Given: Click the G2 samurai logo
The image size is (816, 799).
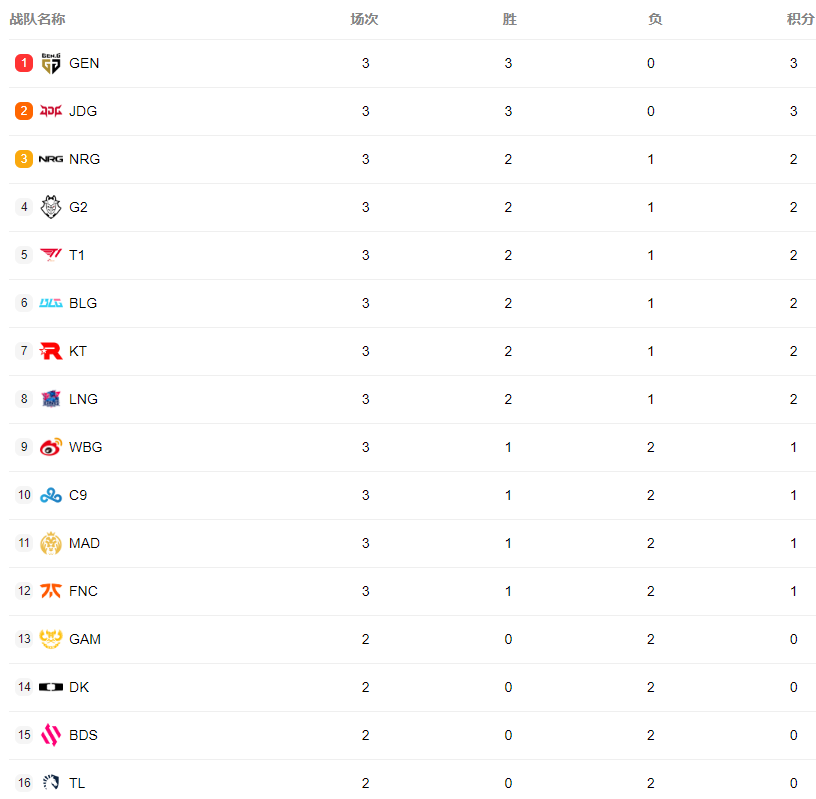Looking at the screenshot, I should click(x=51, y=207).
